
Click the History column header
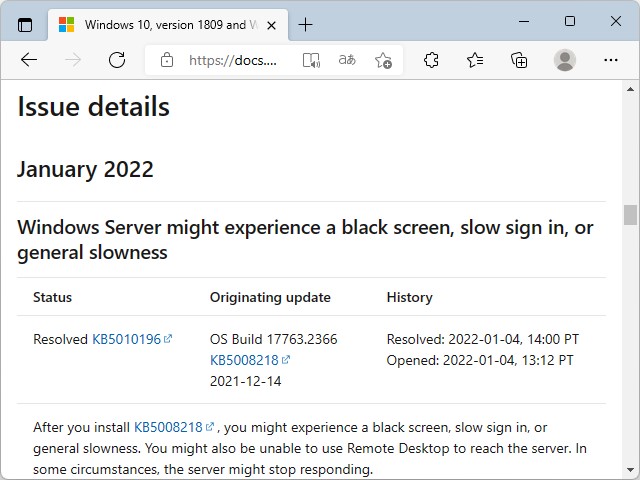(409, 297)
